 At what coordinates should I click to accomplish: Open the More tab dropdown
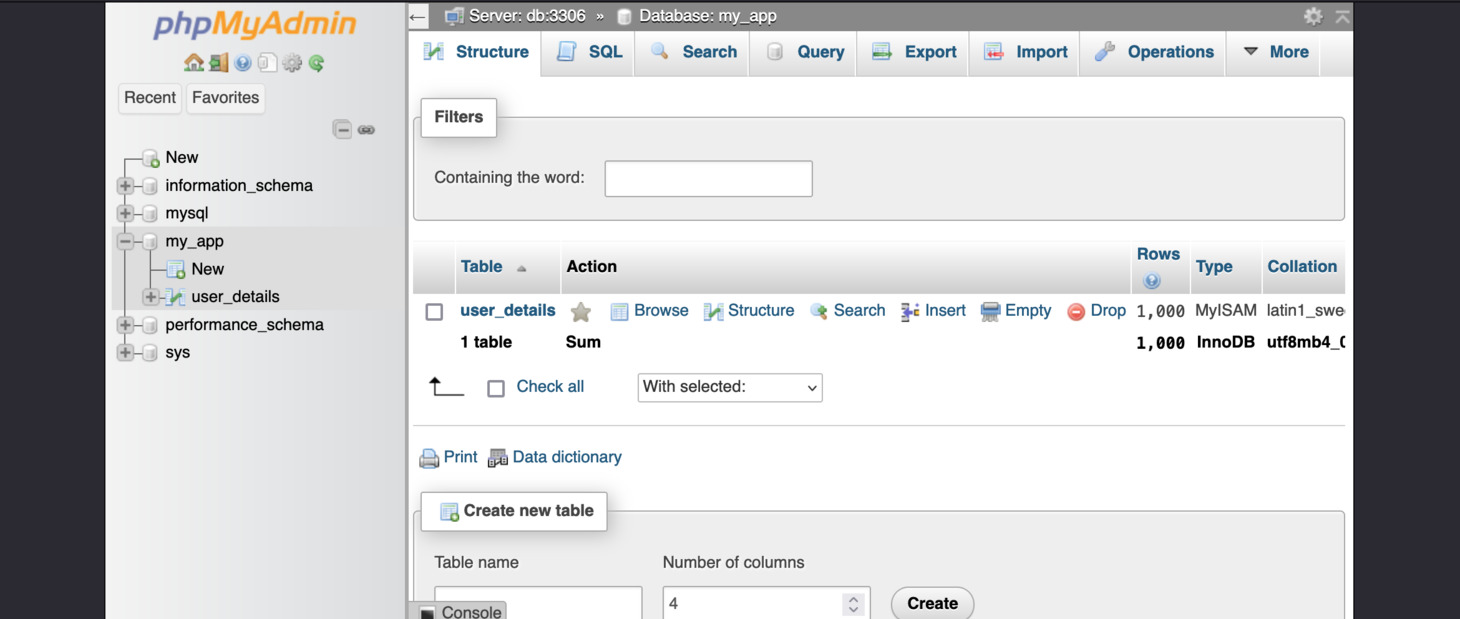coord(1275,52)
